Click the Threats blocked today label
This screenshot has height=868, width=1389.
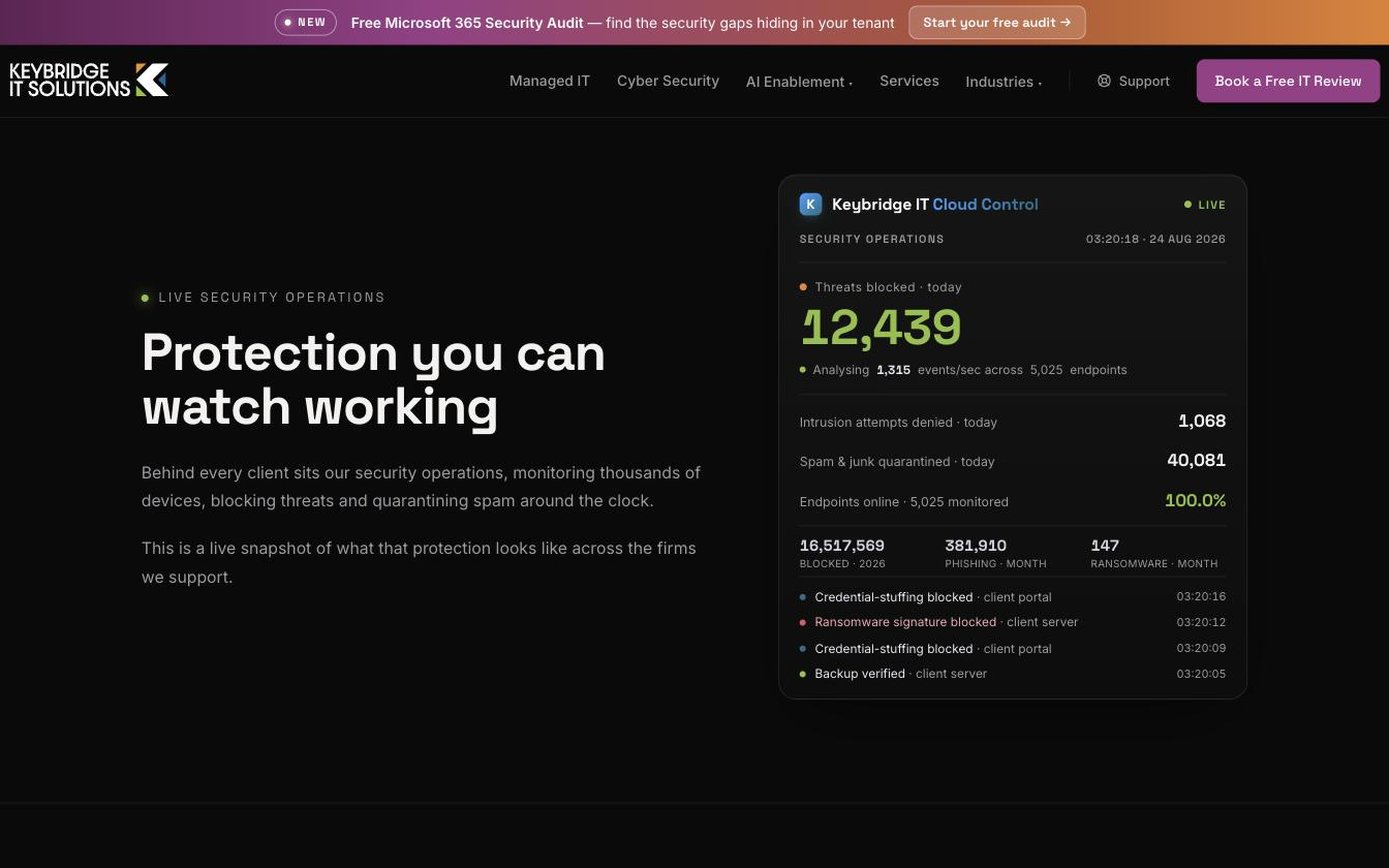(888, 287)
